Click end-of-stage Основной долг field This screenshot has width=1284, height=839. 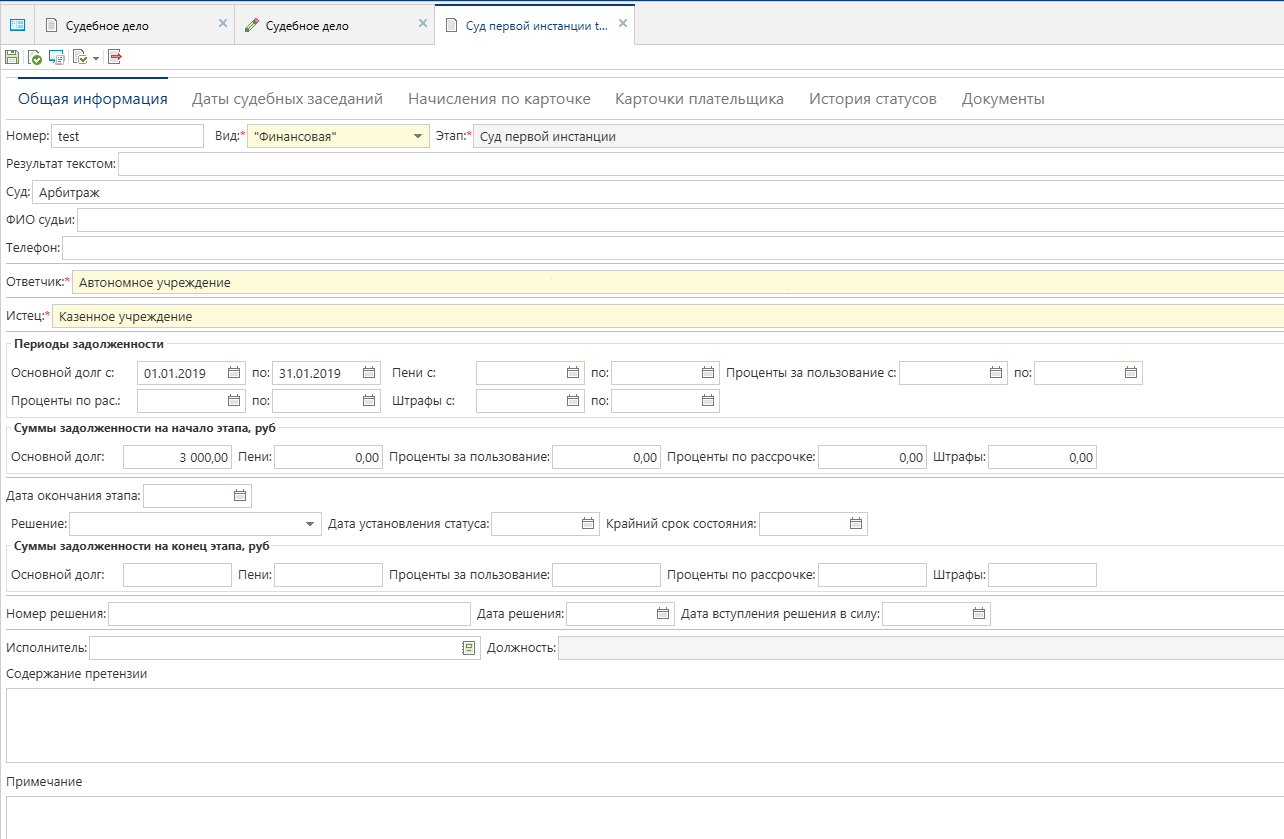click(x=178, y=575)
